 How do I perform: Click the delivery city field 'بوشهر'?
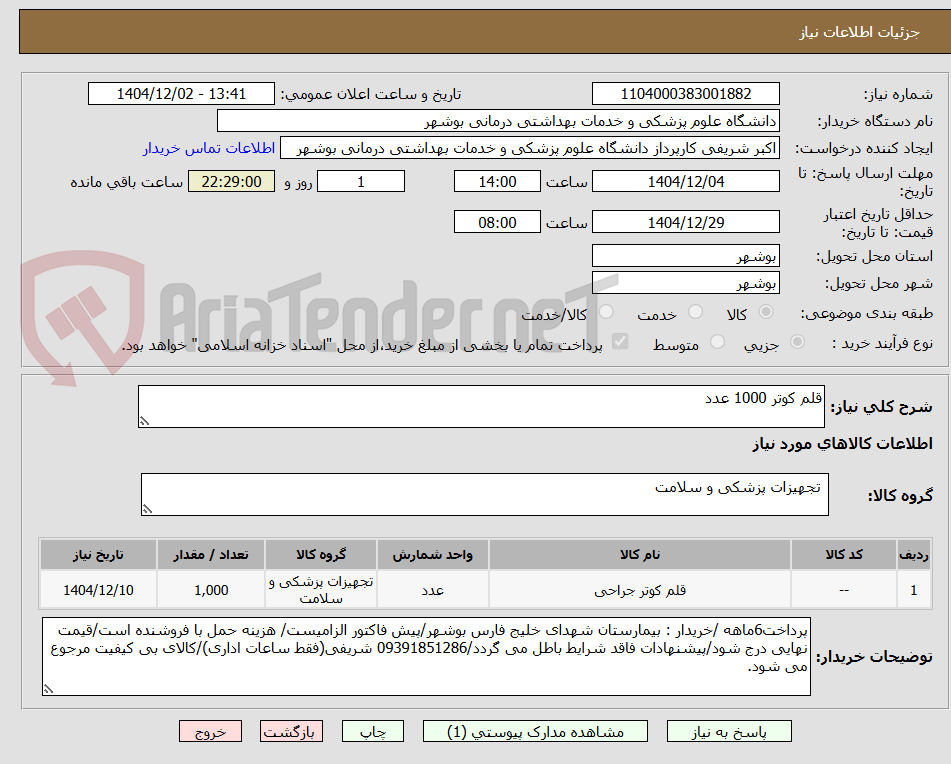pyautogui.click(x=685, y=283)
